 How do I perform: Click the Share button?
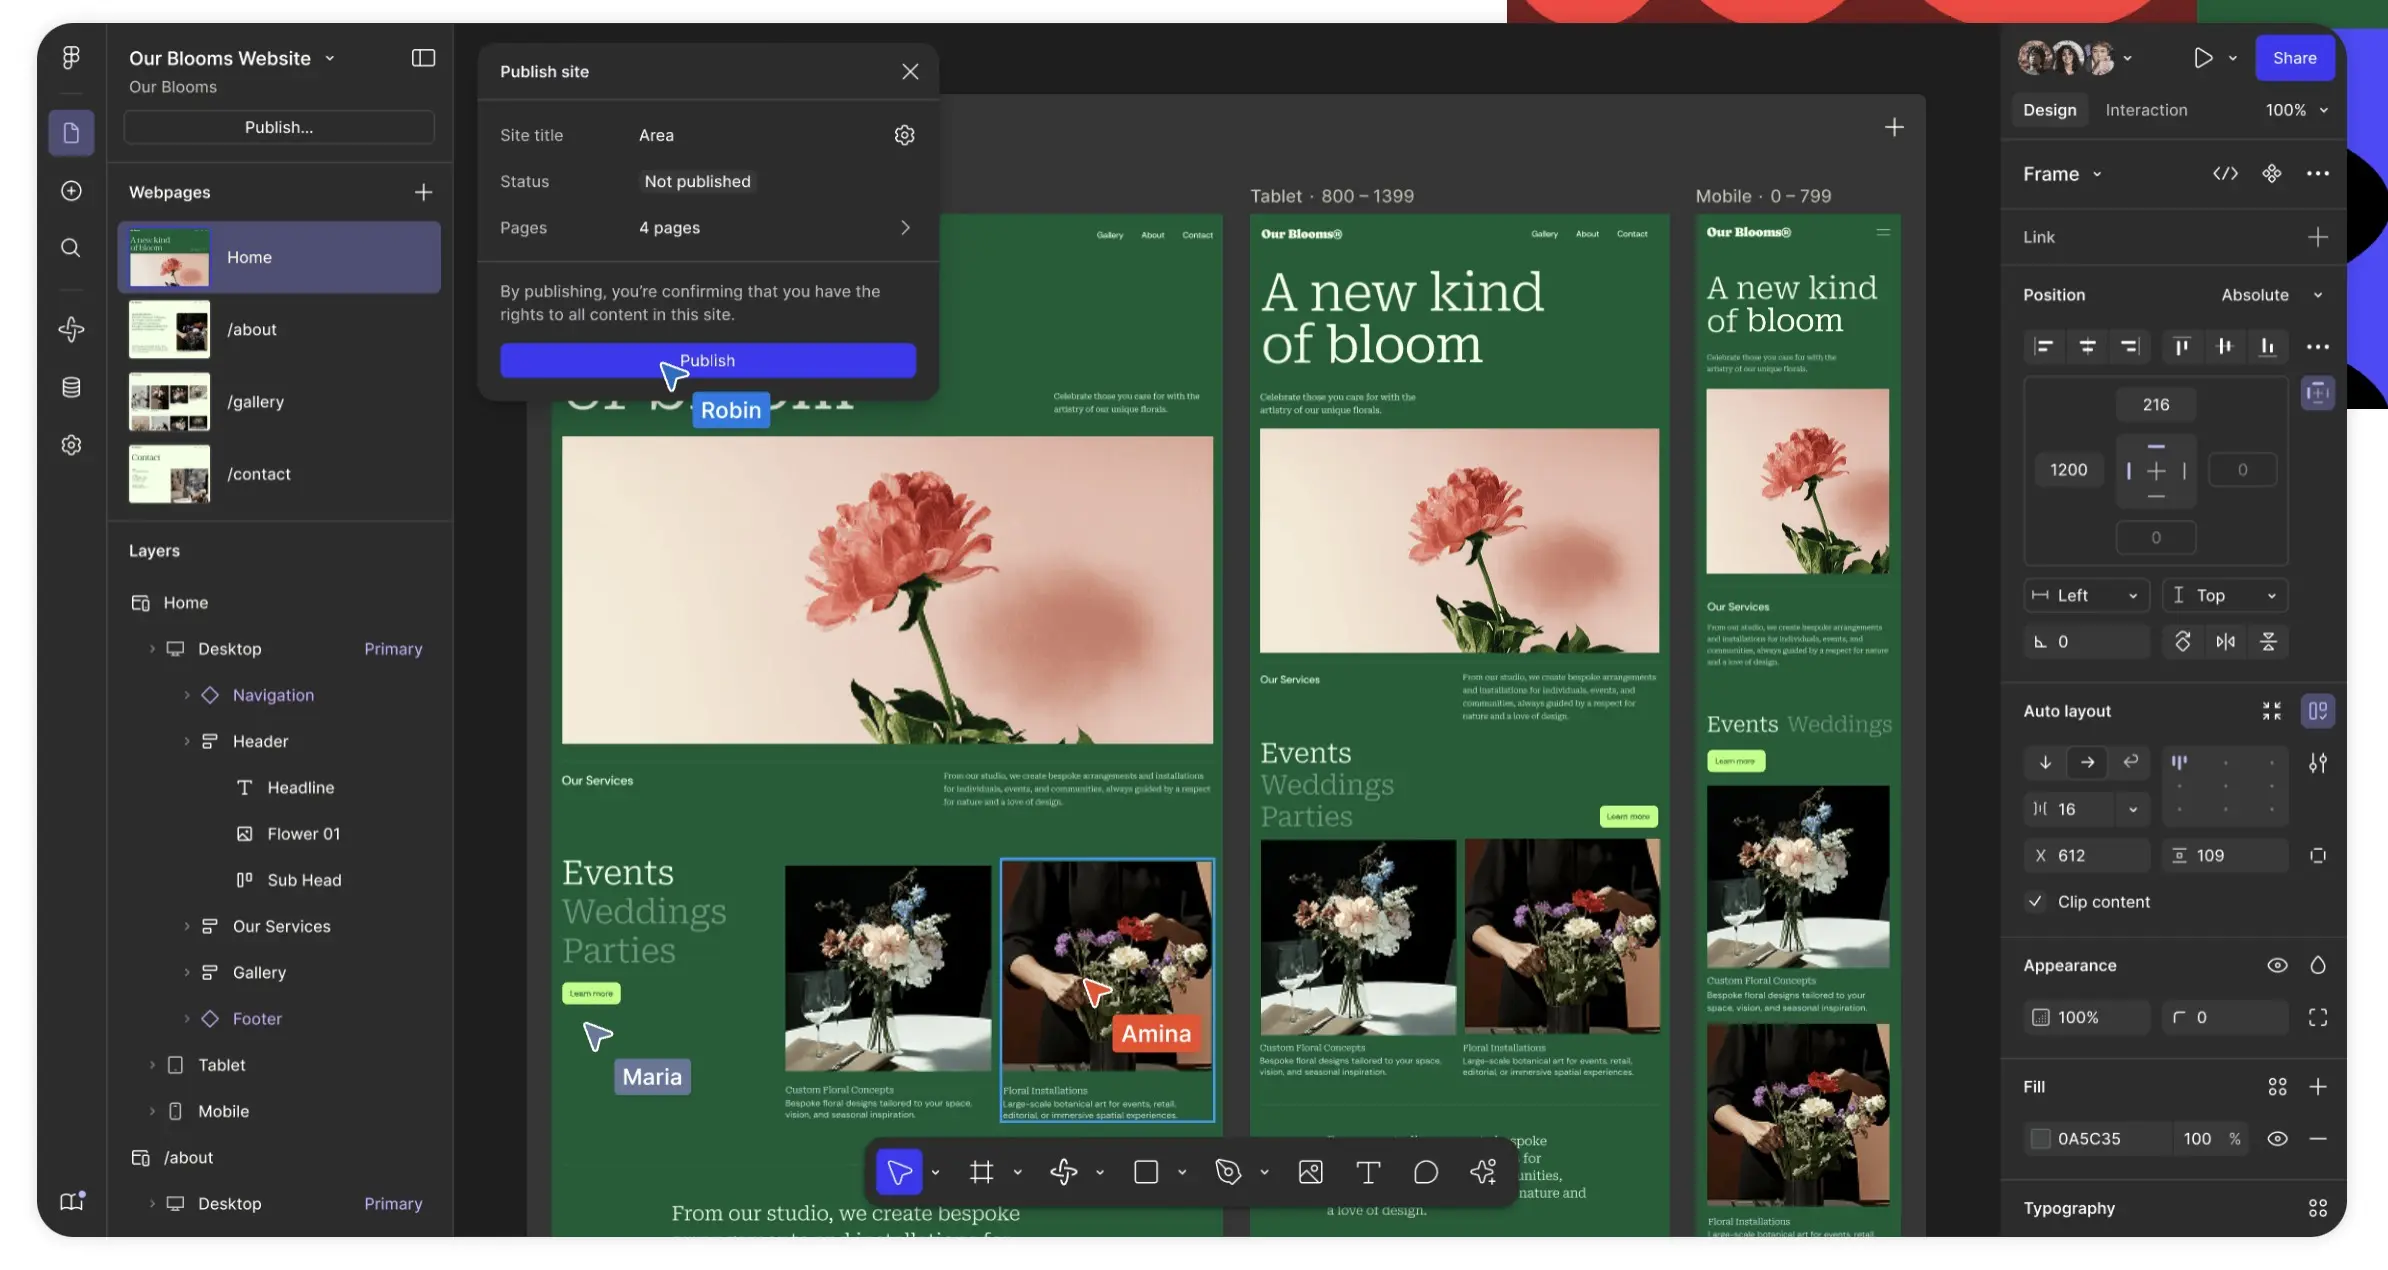point(2294,58)
